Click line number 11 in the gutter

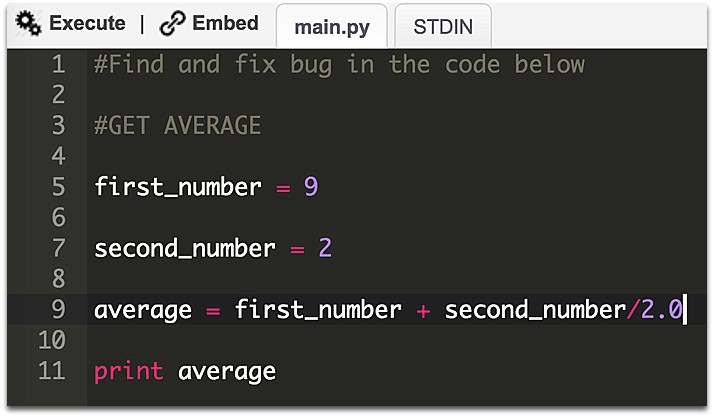click(x=51, y=371)
